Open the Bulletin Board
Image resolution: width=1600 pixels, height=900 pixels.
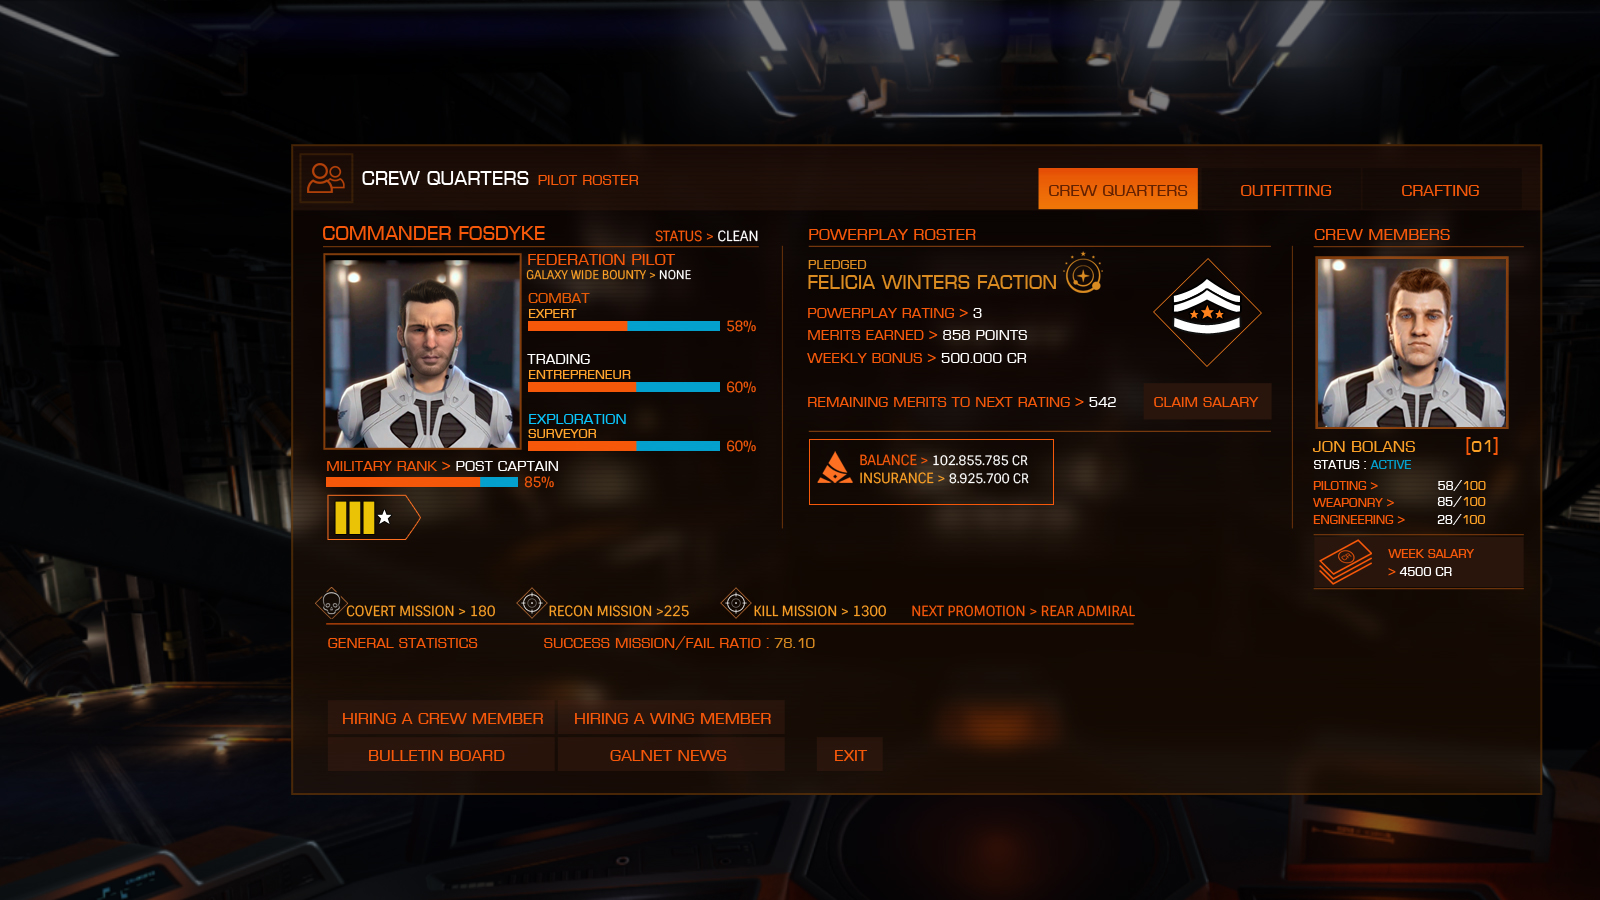point(436,755)
